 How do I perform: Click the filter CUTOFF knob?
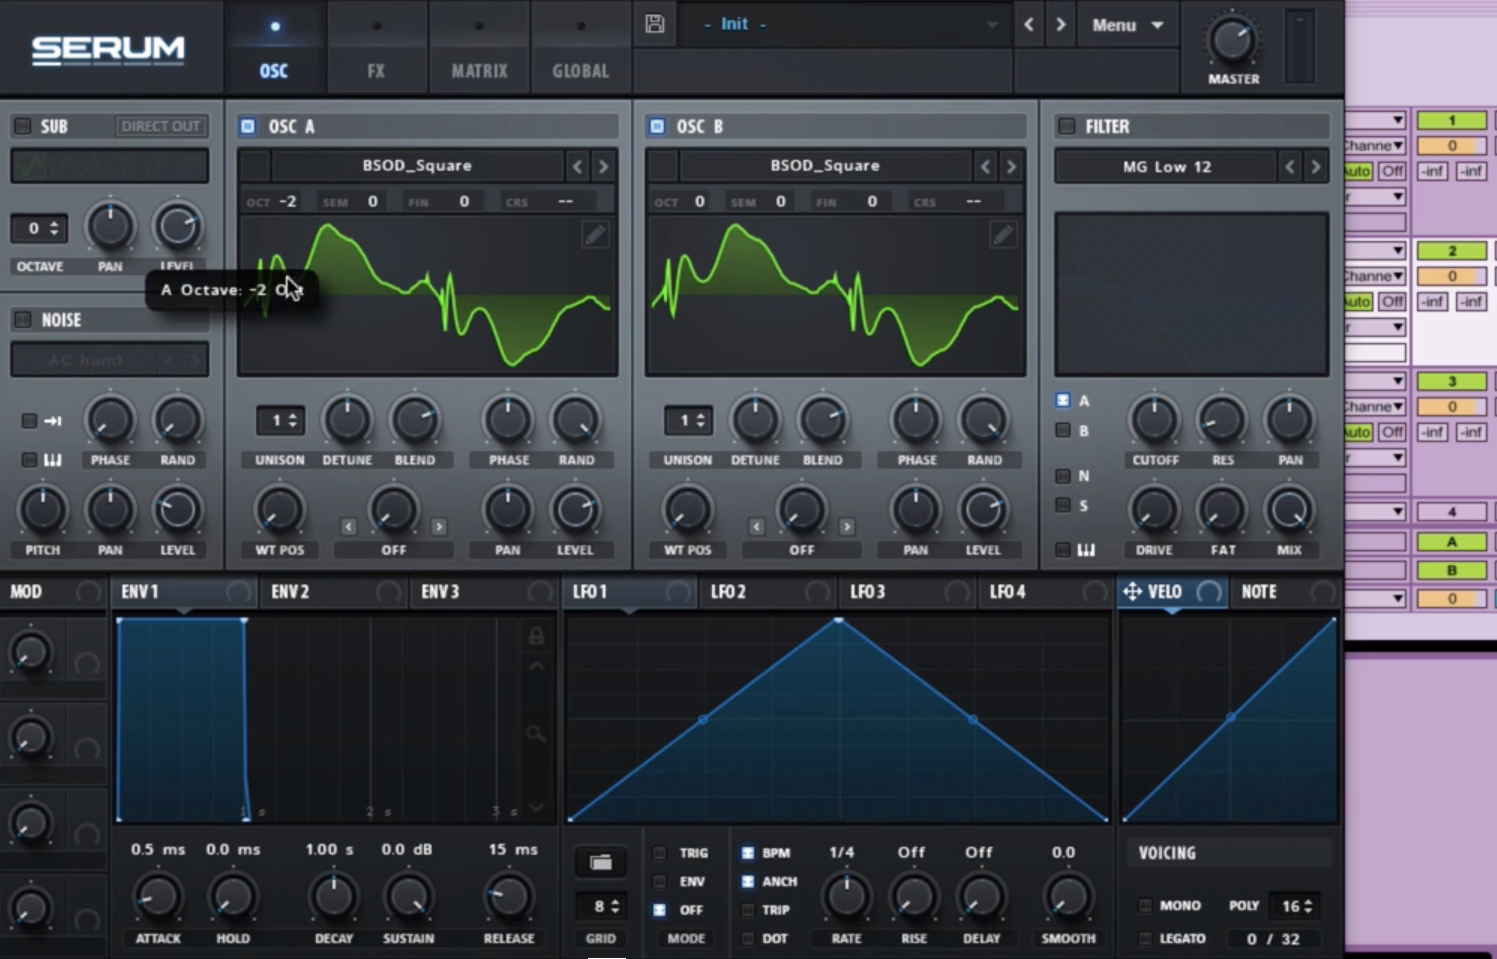1155,421
